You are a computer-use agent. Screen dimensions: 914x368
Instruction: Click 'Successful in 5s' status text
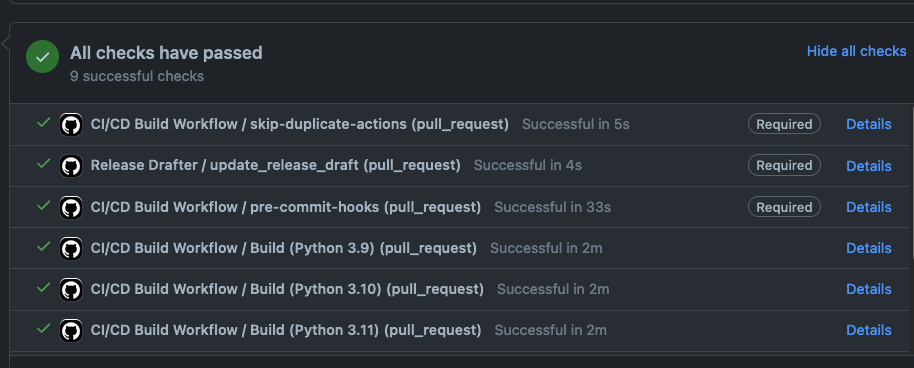[575, 124]
